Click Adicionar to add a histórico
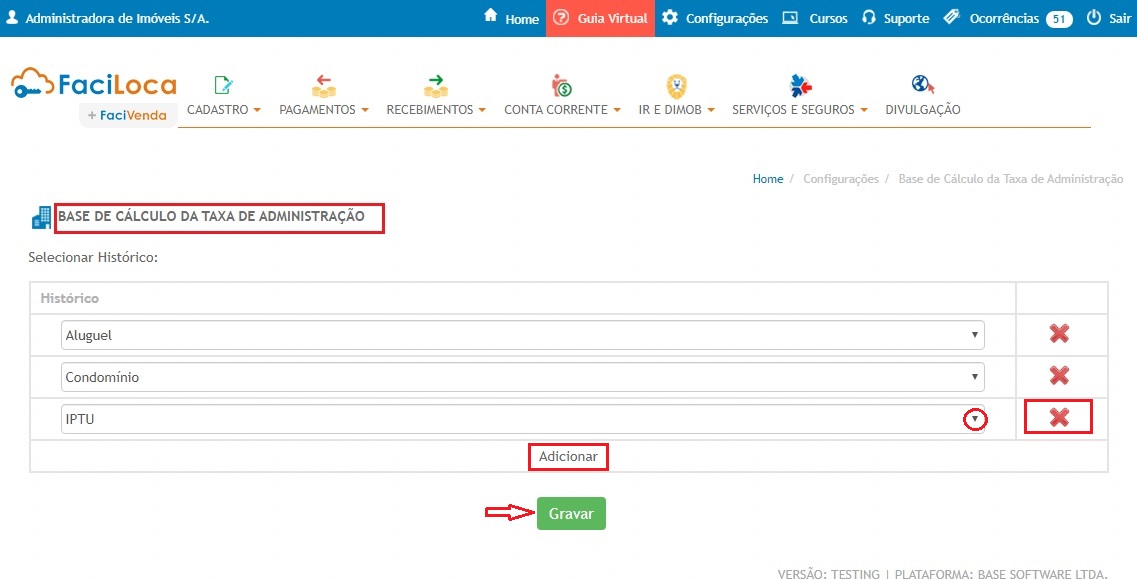This screenshot has width=1137, height=579. pyautogui.click(x=568, y=456)
